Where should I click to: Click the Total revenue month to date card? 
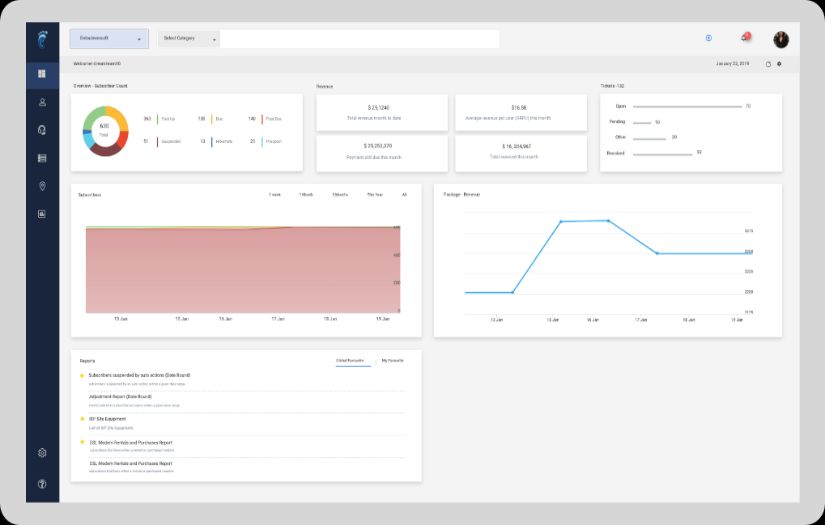tap(382, 113)
